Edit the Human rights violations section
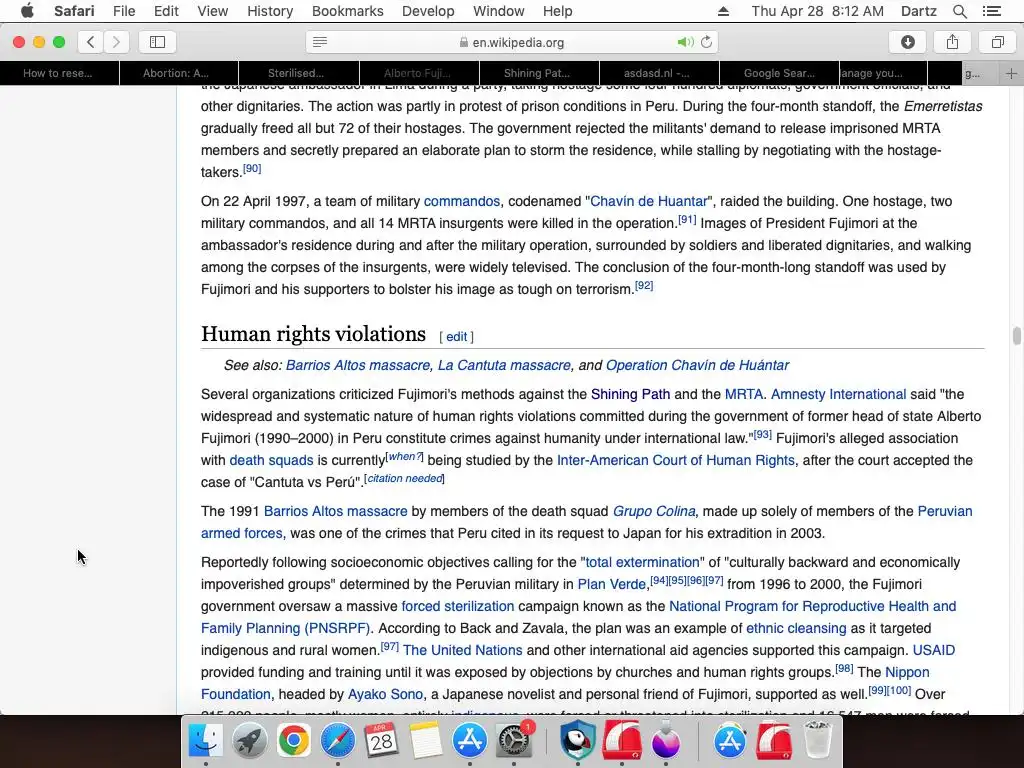Screen dimensions: 1024x768 [x=456, y=337]
